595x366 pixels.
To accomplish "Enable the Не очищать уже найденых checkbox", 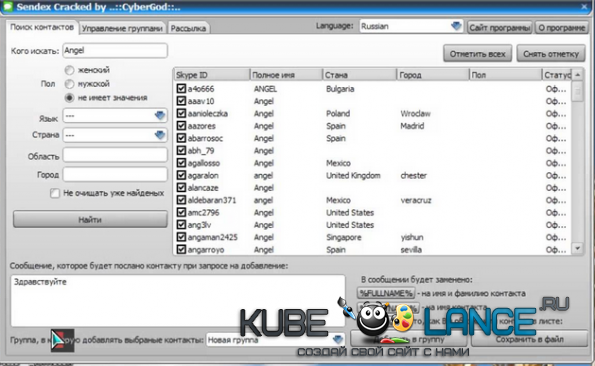I will pos(55,193).
